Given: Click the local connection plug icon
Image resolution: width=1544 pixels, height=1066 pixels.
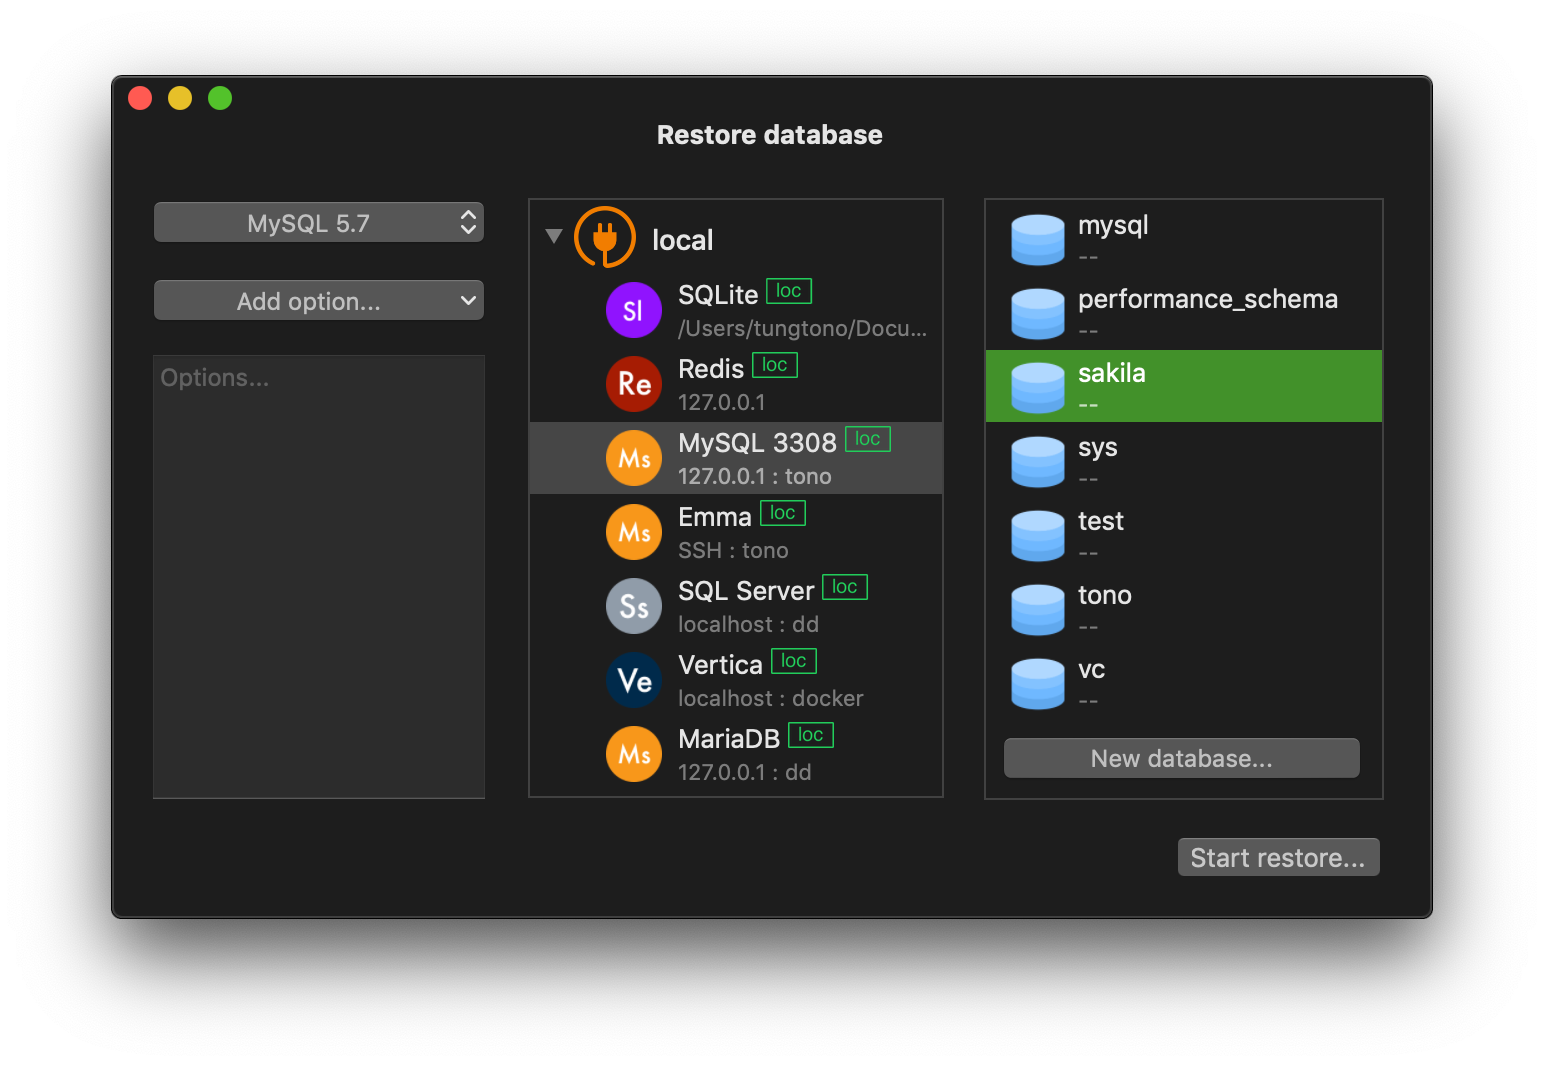Looking at the screenshot, I should pyautogui.click(x=604, y=238).
